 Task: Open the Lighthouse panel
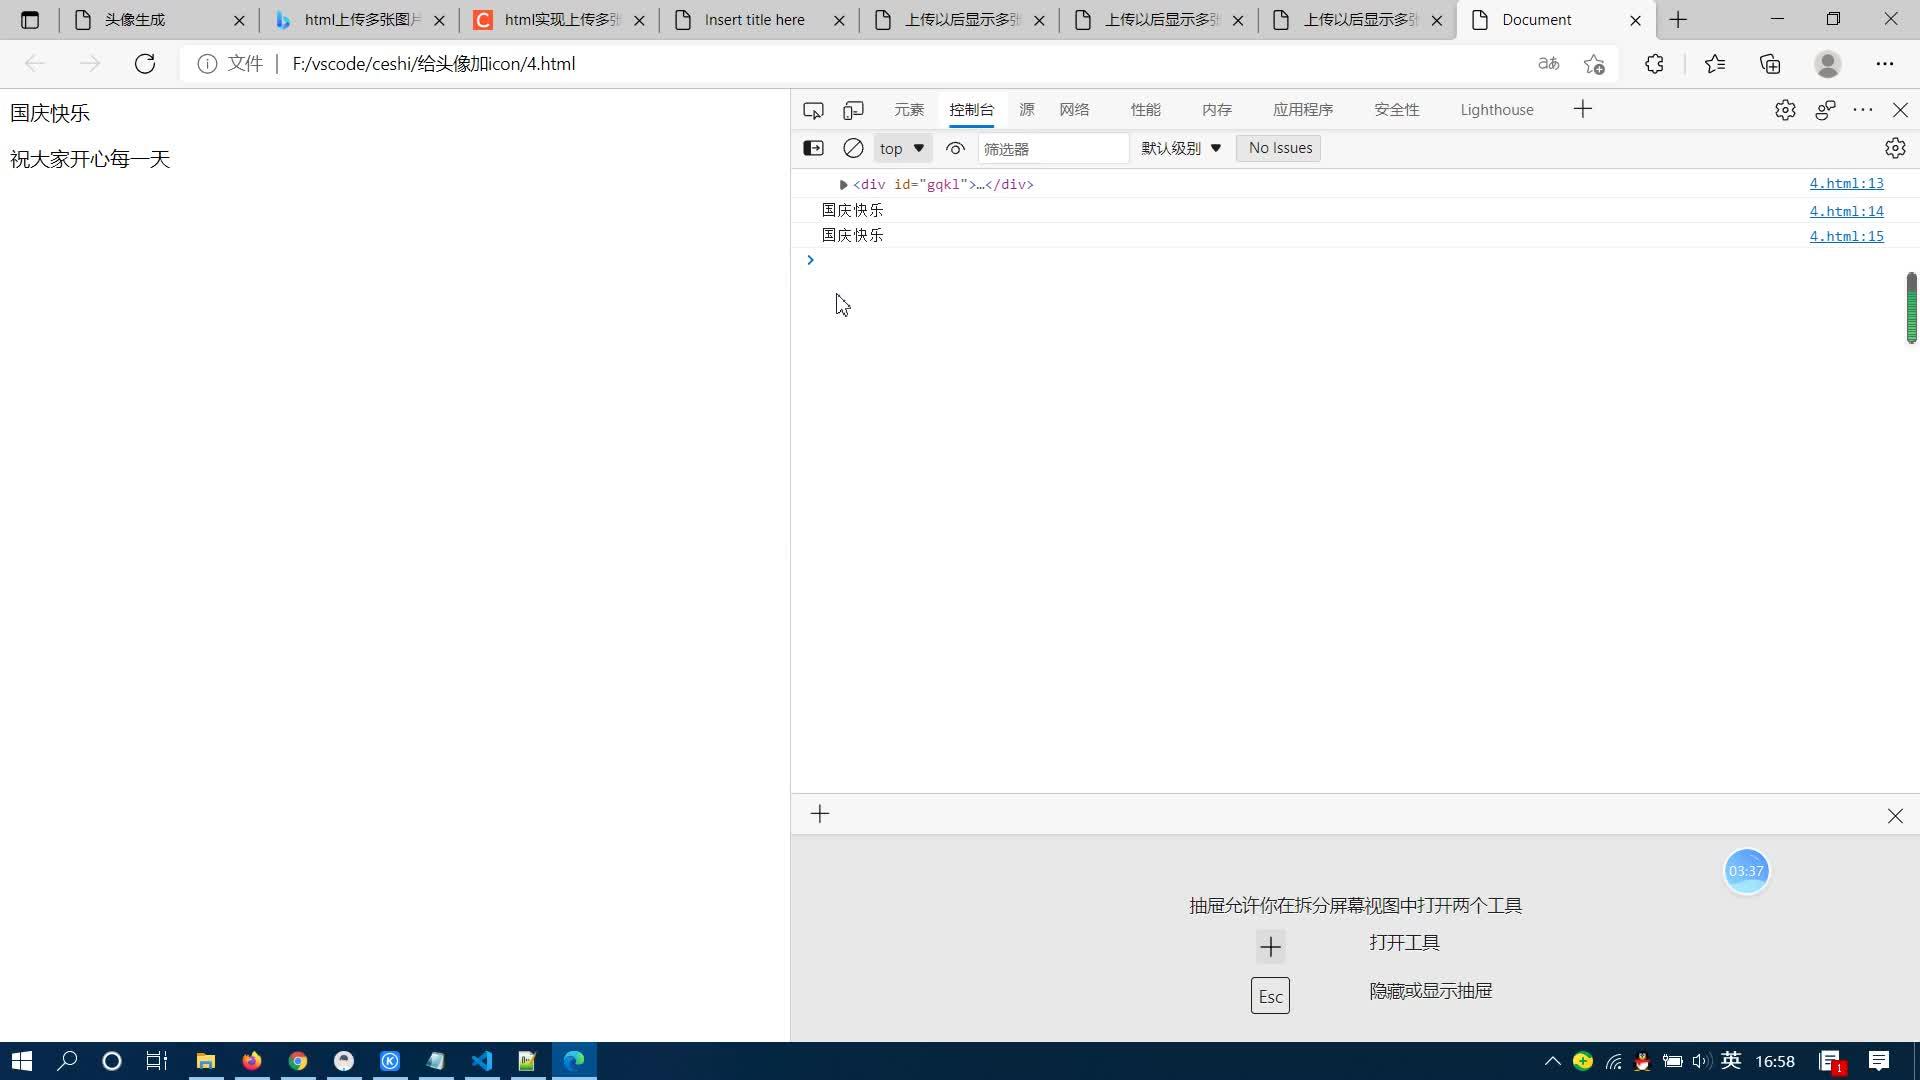click(1496, 110)
